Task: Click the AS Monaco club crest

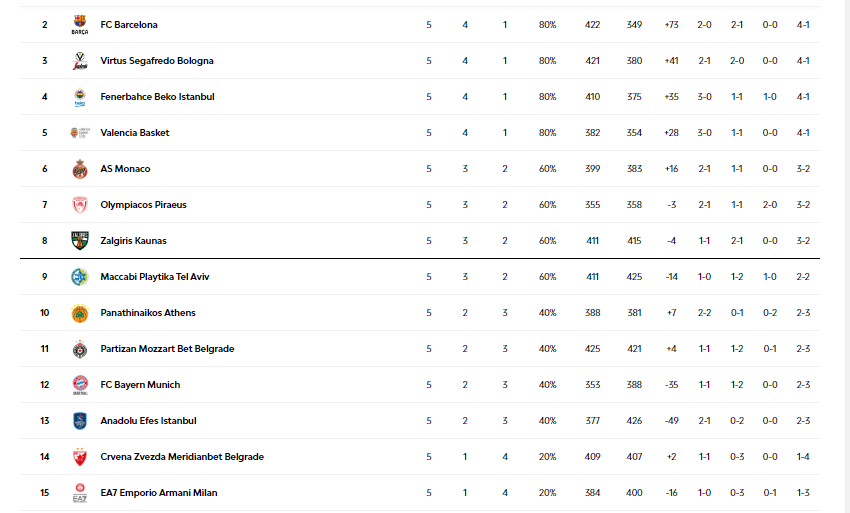Action: [x=80, y=169]
